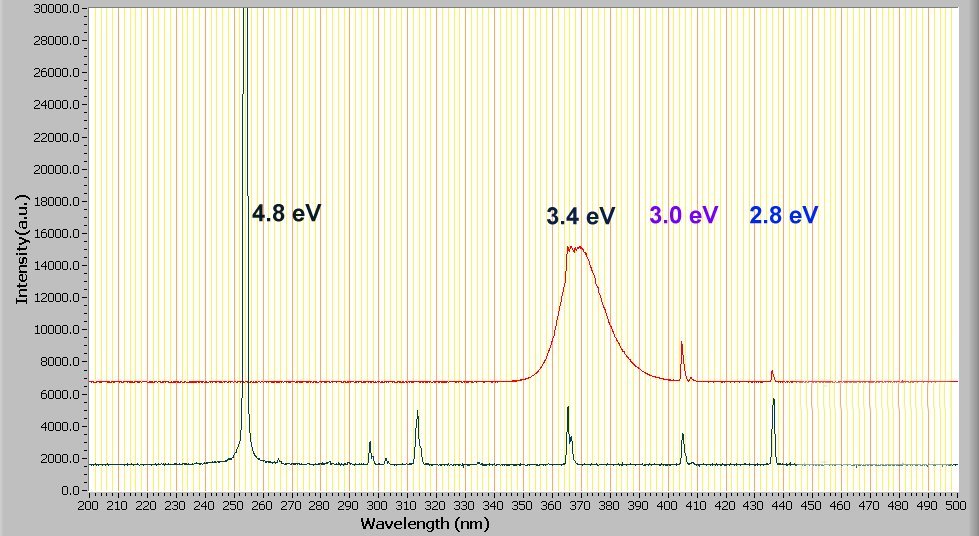Click the 200 x-axis minimum value
979x536 pixels.
click(89, 505)
